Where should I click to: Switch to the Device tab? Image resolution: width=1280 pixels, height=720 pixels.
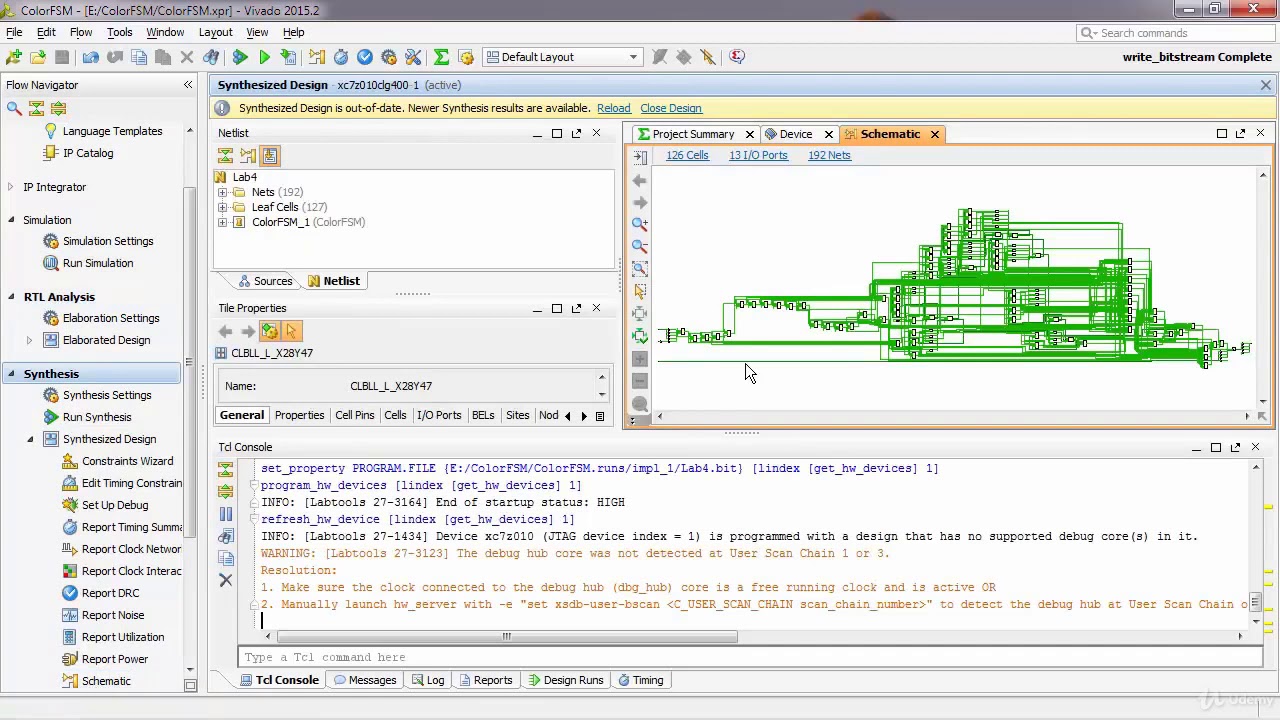point(796,134)
